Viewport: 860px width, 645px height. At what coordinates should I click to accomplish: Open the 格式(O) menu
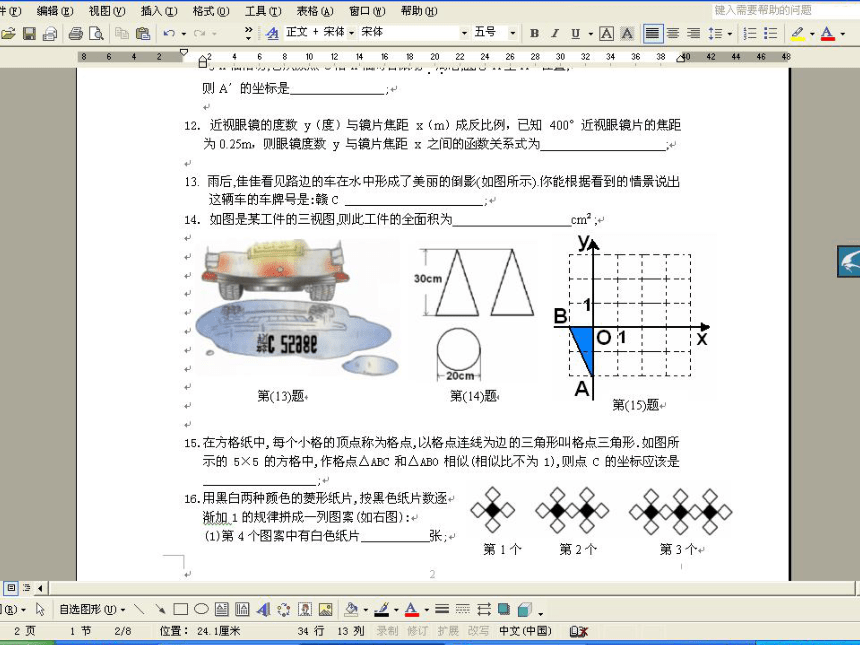[x=211, y=11]
